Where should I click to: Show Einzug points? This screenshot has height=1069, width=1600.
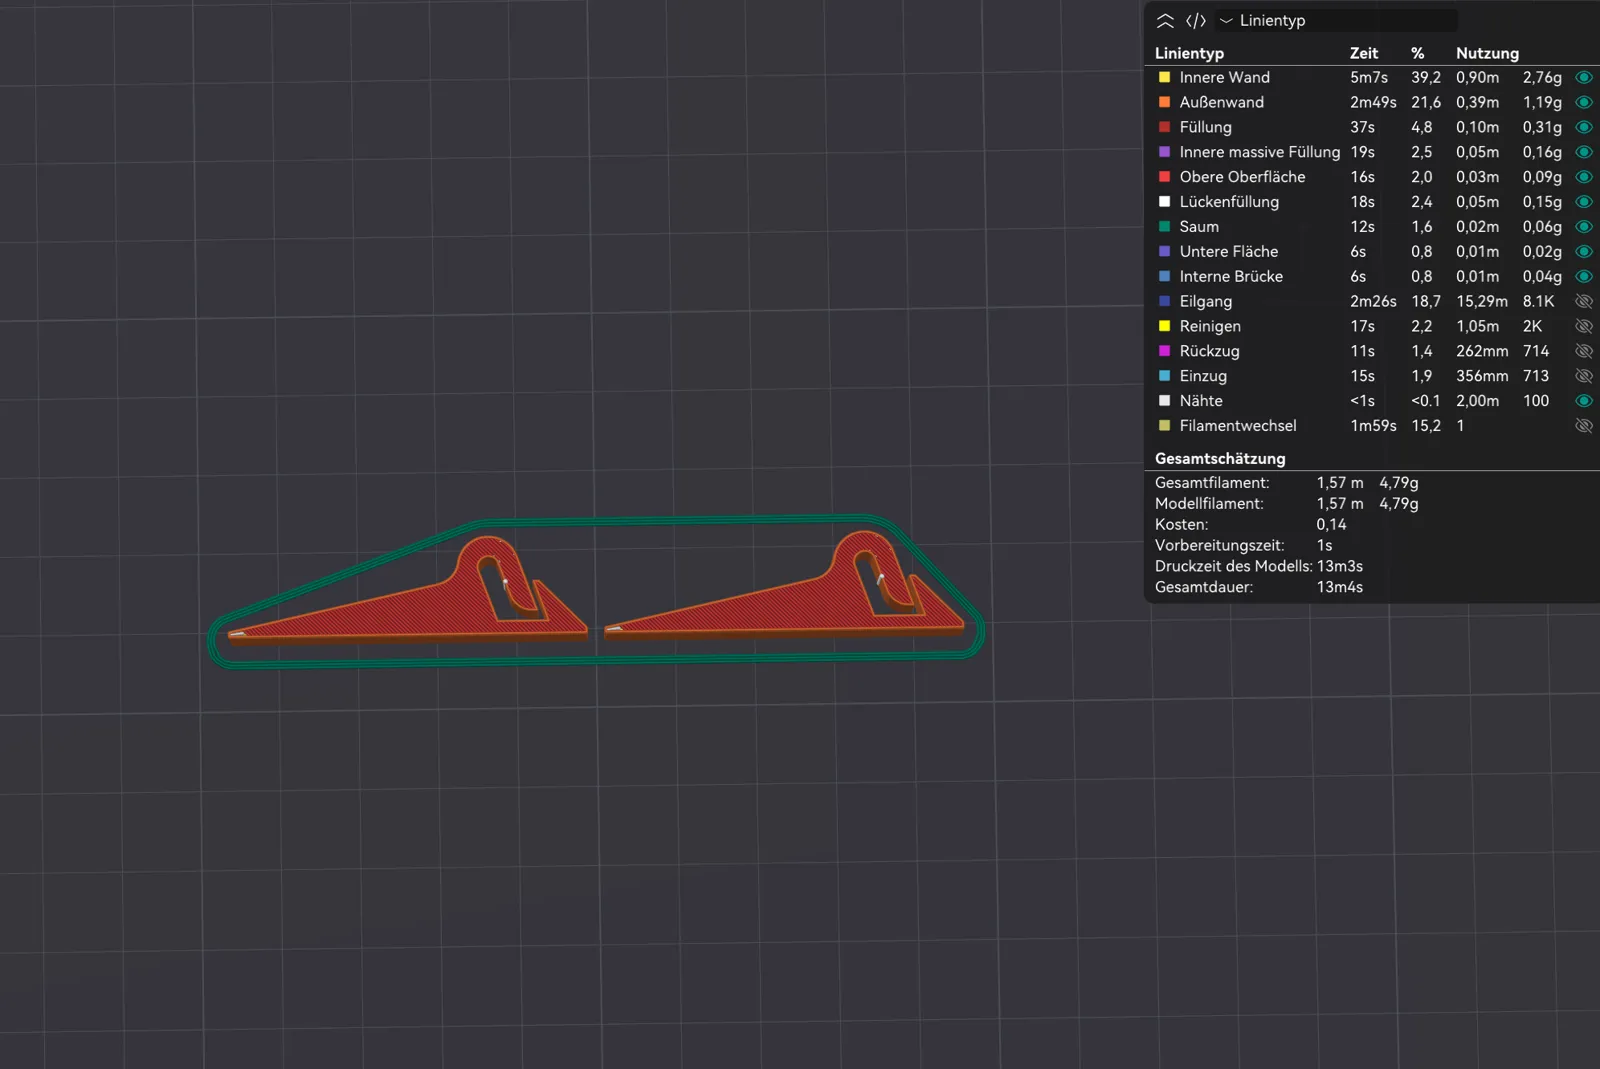tap(1584, 376)
